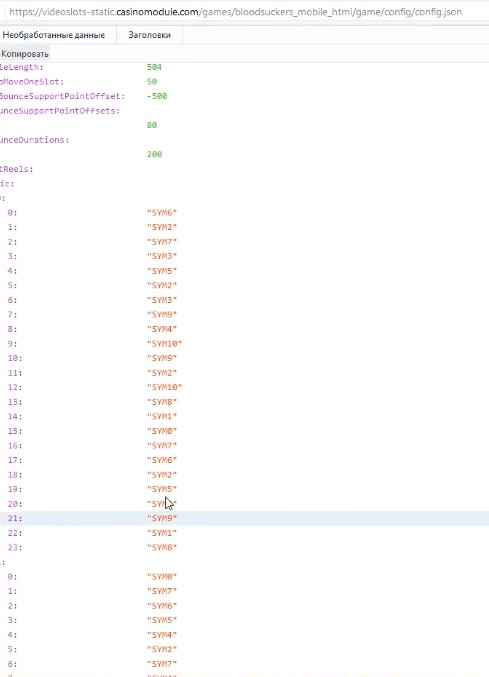Switch to the Необработанные данные tab
Image resolution: width=489 pixels, height=677 pixels.
pyautogui.click(x=54, y=35)
